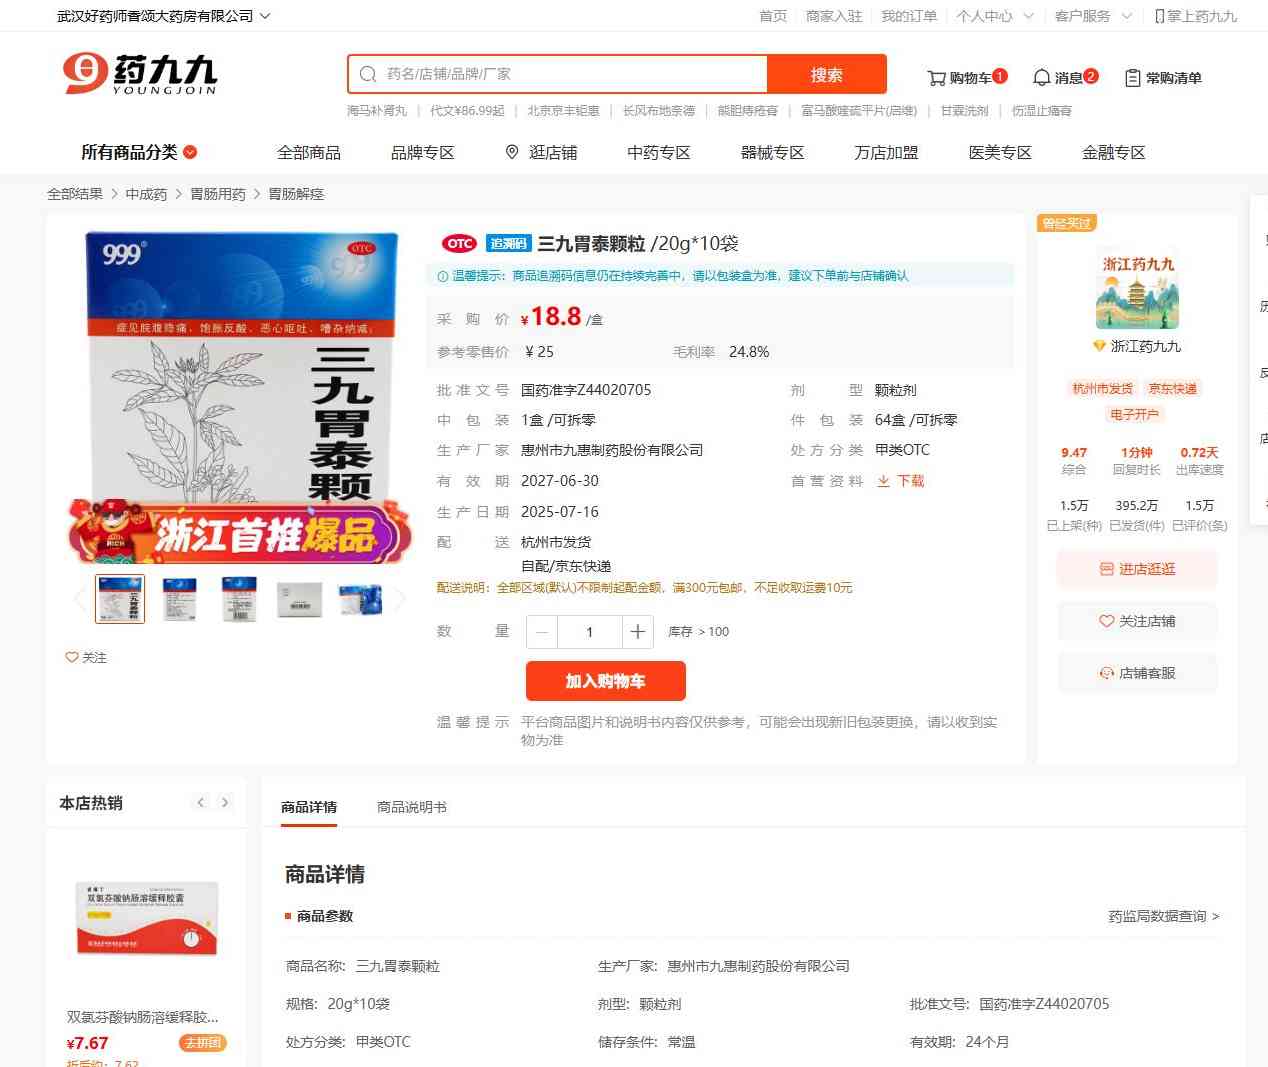Viewport: 1268px width, 1067px height.
Task: Click the search input field
Action: tap(570, 74)
